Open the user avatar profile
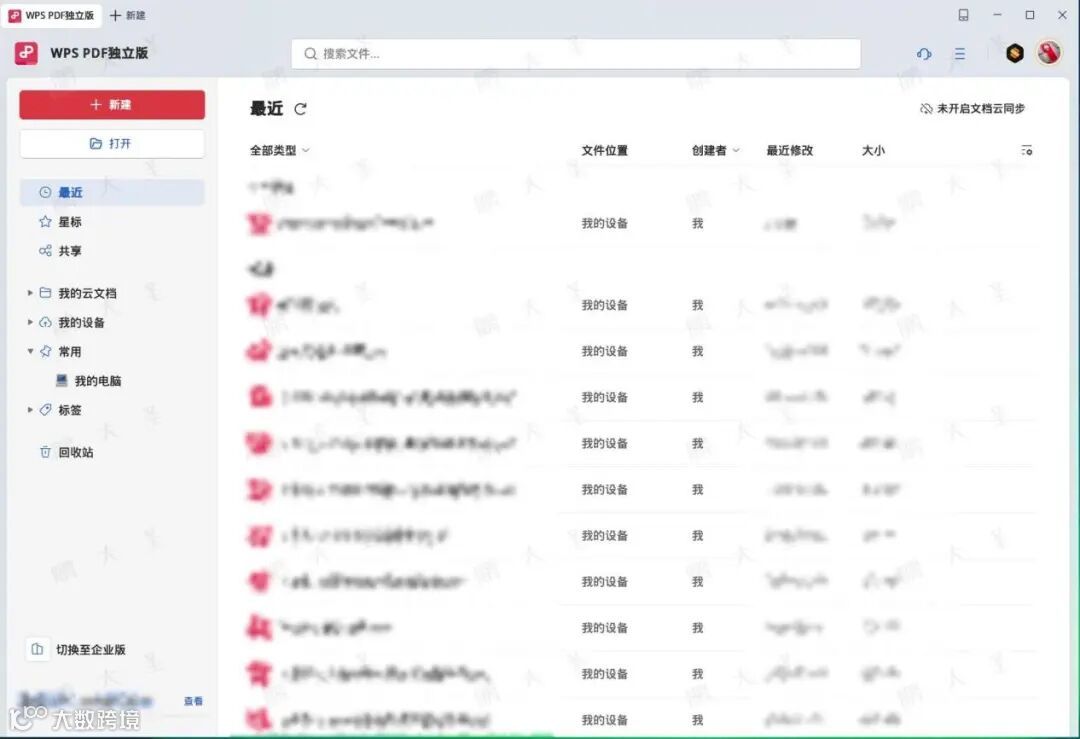This screenshot has height=739, width=1080. (1049, 52)
